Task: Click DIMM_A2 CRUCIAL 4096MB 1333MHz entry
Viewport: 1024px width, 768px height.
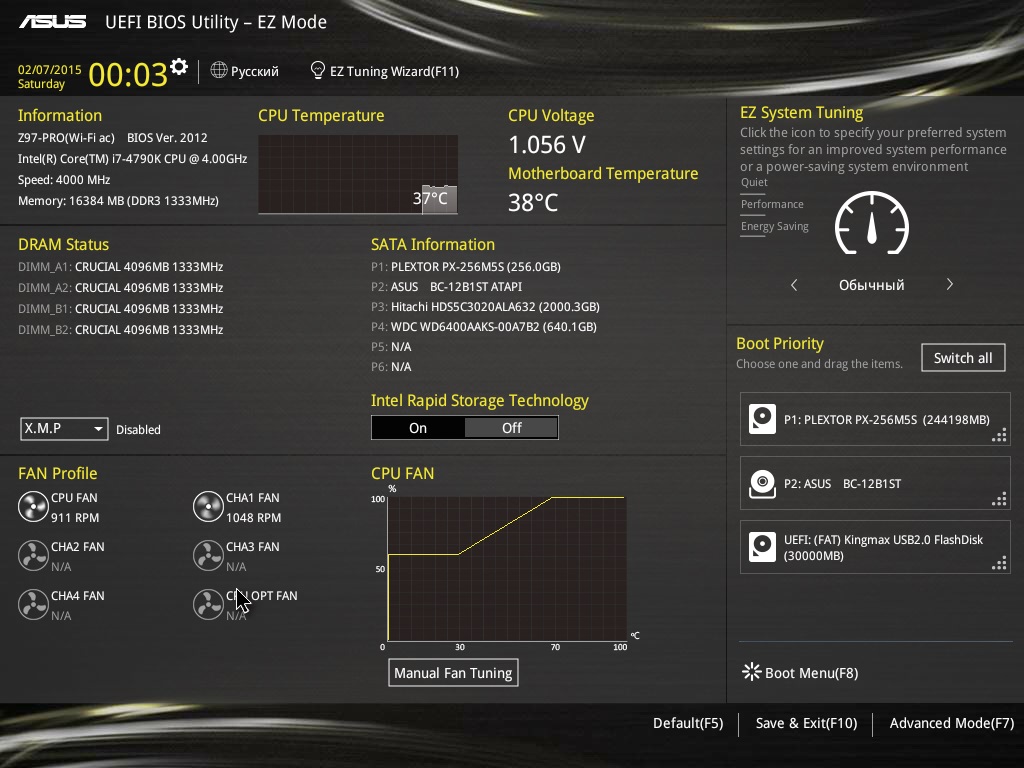Action: [121, 287]
